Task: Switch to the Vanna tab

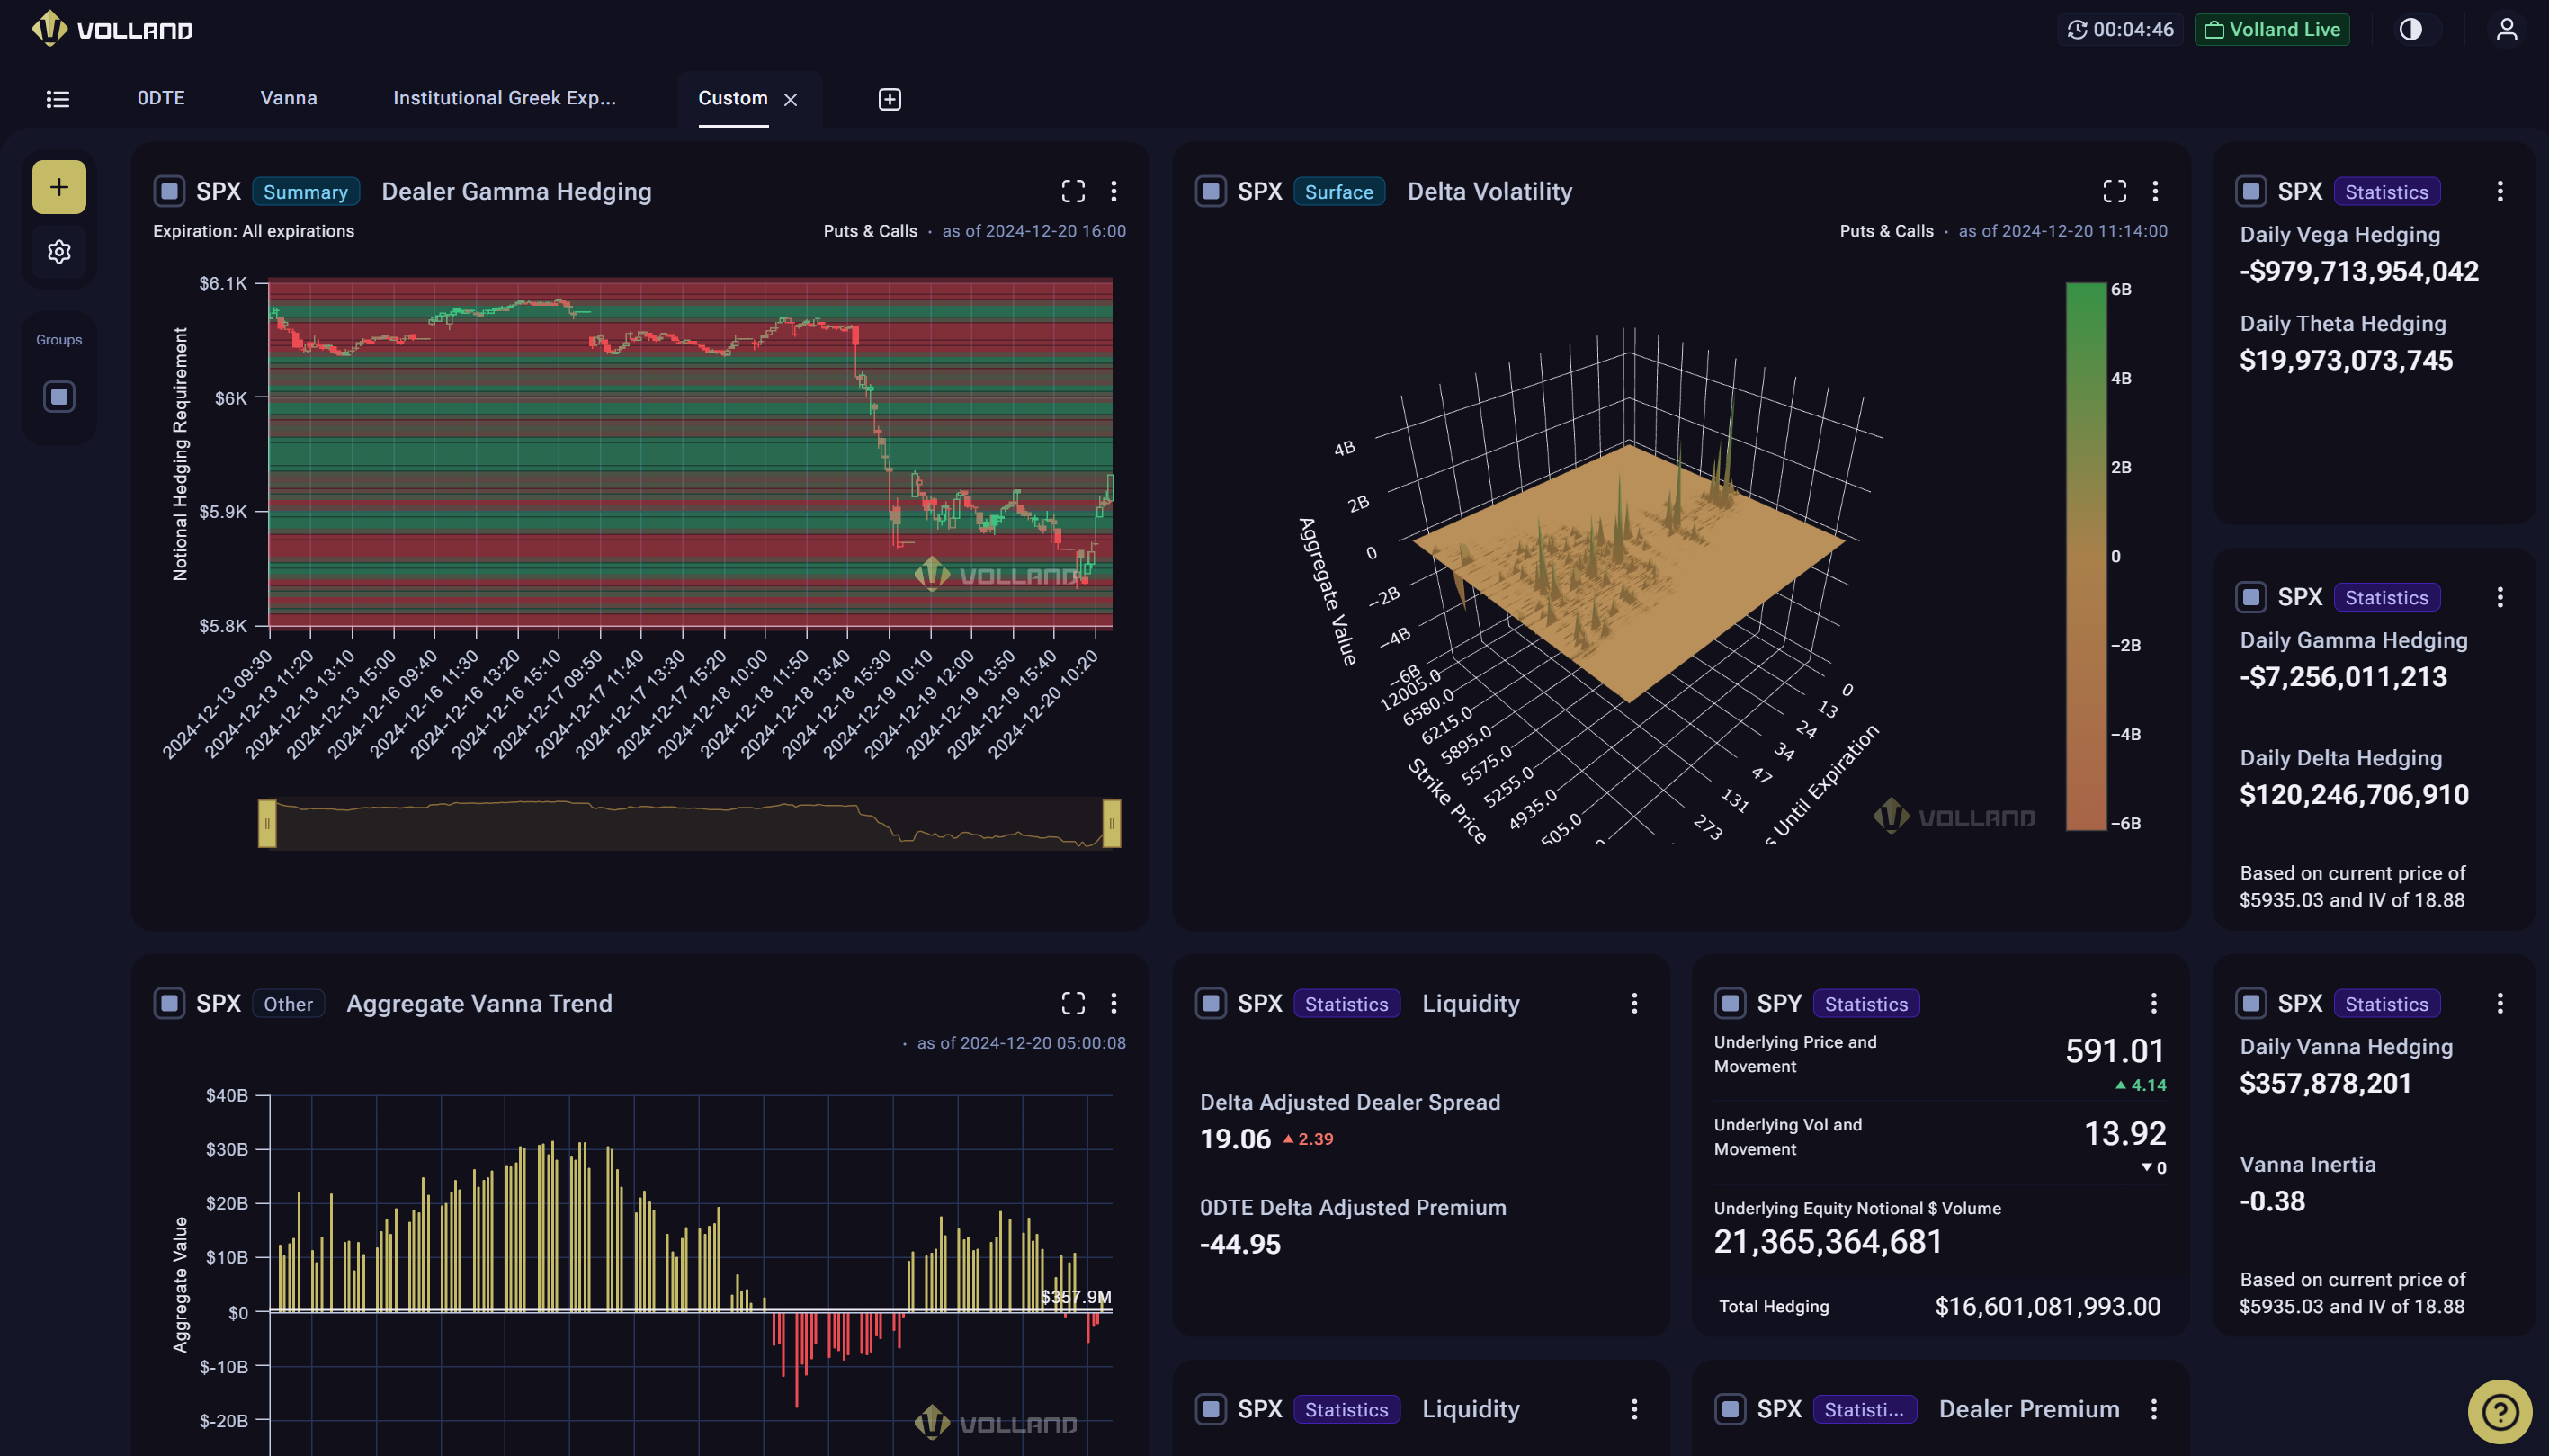Action: click(288, 98)
